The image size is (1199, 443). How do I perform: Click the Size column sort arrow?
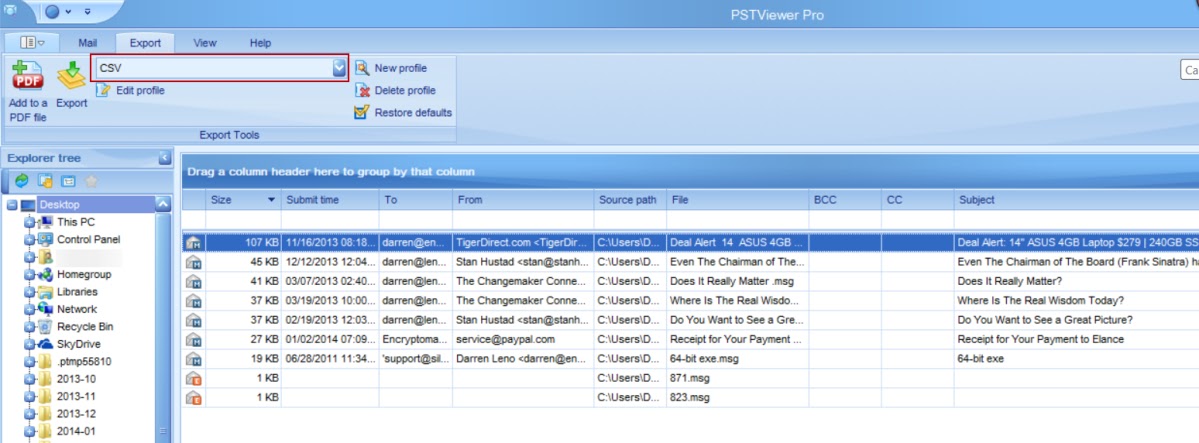[x=271, y=200]
